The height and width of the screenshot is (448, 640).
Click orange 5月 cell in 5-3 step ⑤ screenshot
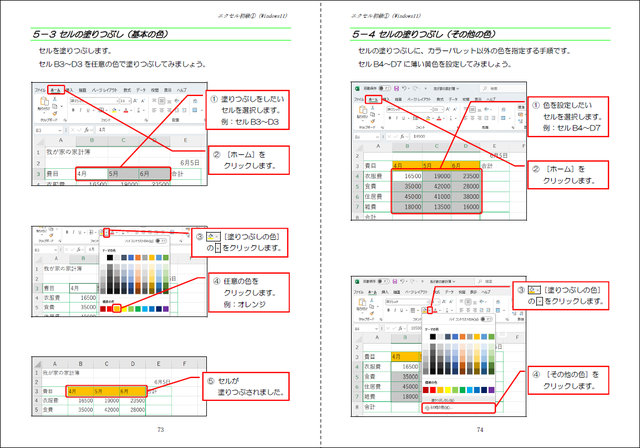click(107, 391)
